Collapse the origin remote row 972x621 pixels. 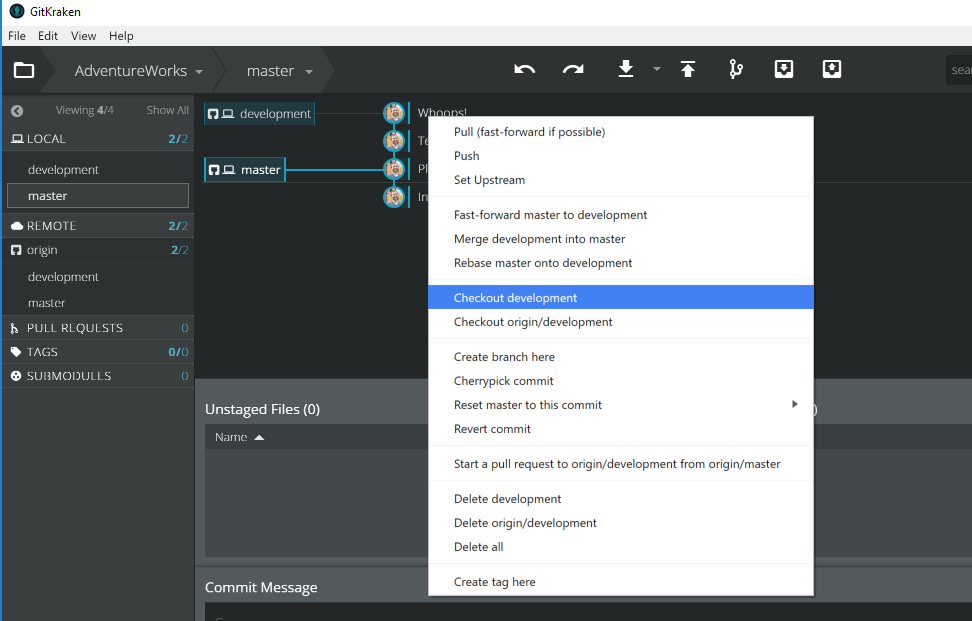(99, 250)
